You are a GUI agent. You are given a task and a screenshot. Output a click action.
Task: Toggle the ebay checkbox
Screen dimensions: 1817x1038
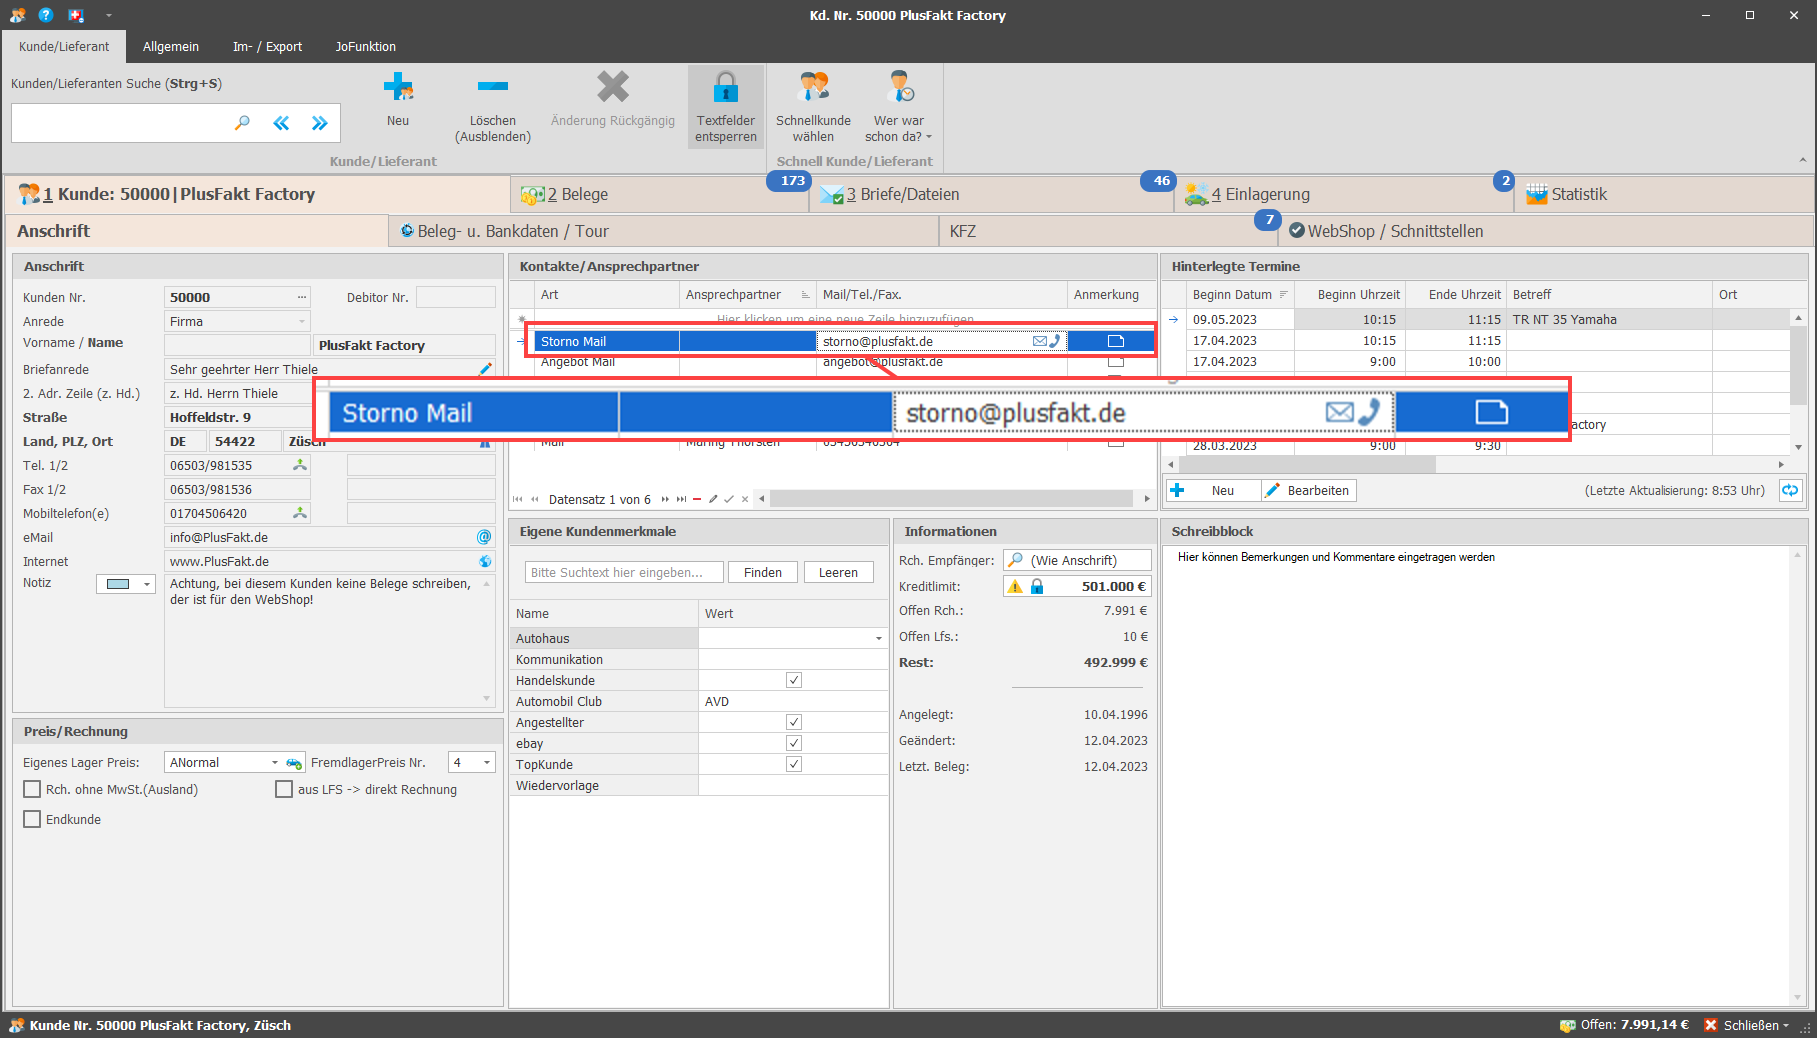794,743
